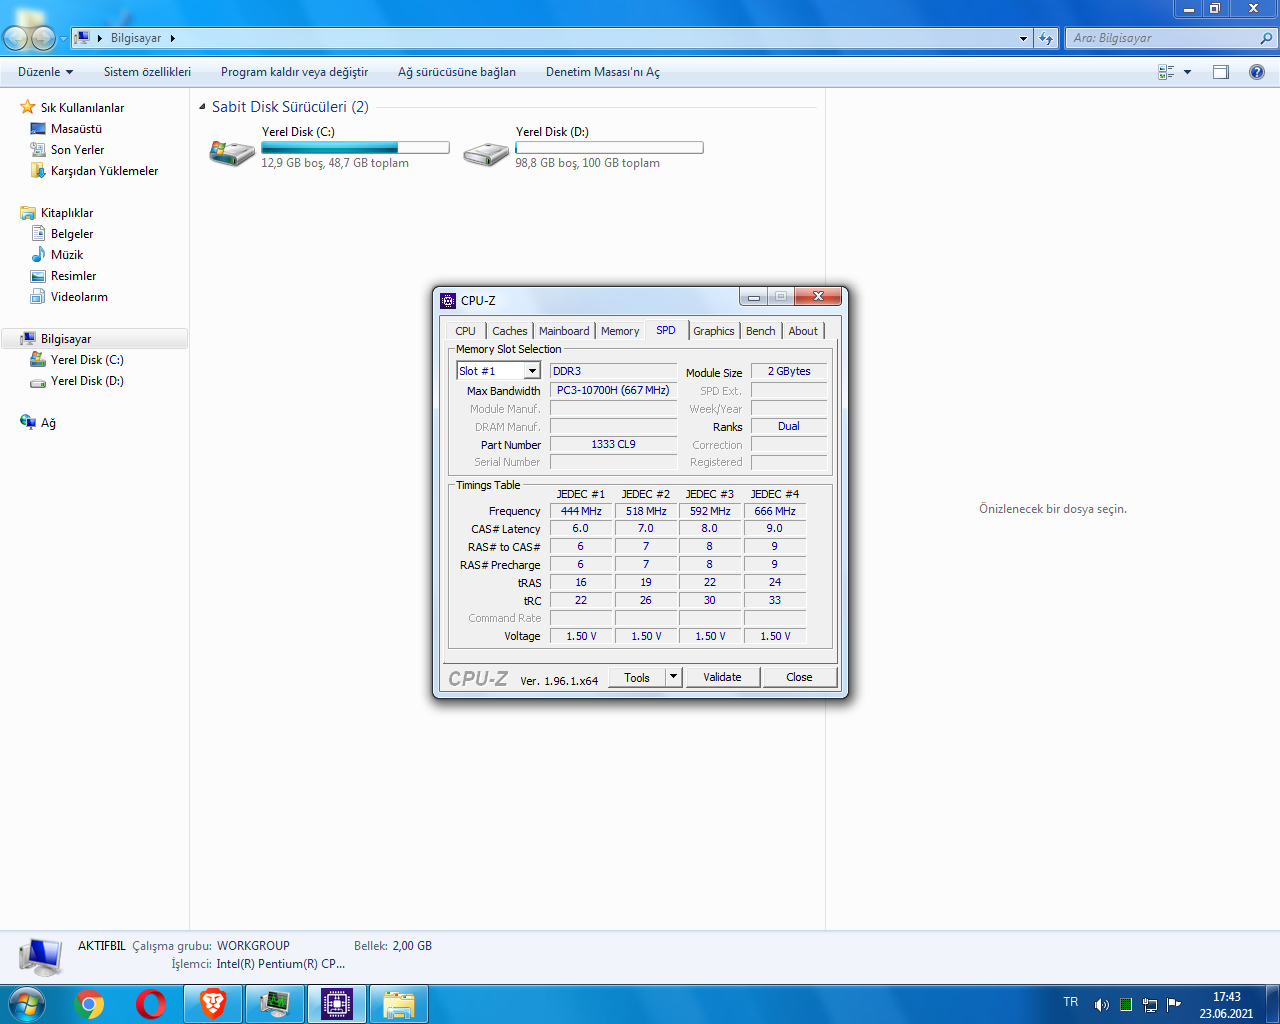Change the view using the view icon
The width and height of the screenshot is (1280, 1024).
1166,72
